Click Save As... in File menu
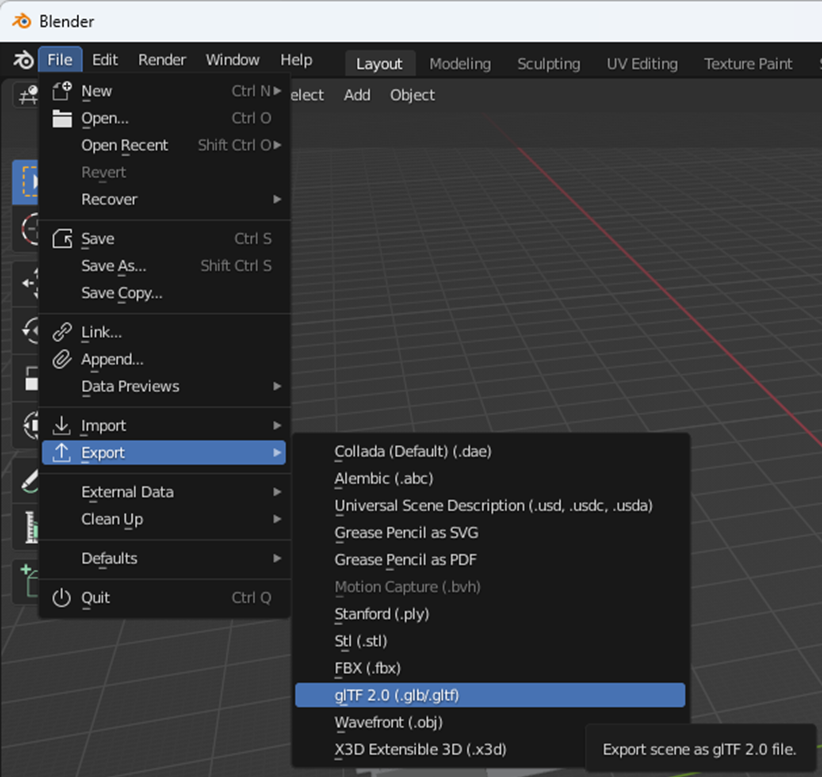 point(114,266)
